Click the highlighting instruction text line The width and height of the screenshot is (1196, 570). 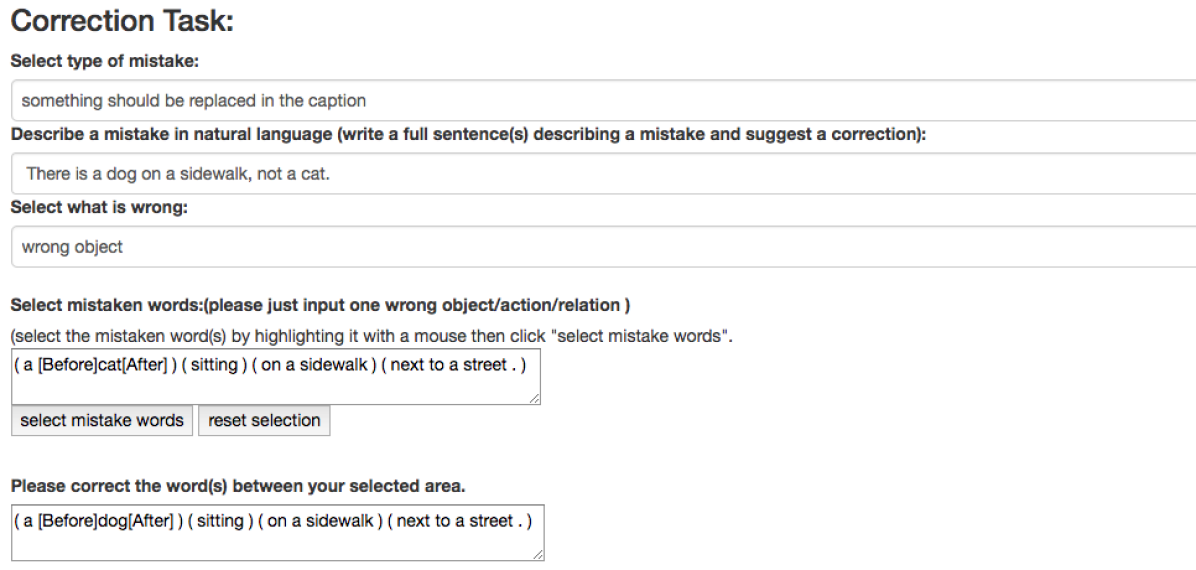pyautogui.click(x=372, y=336)
